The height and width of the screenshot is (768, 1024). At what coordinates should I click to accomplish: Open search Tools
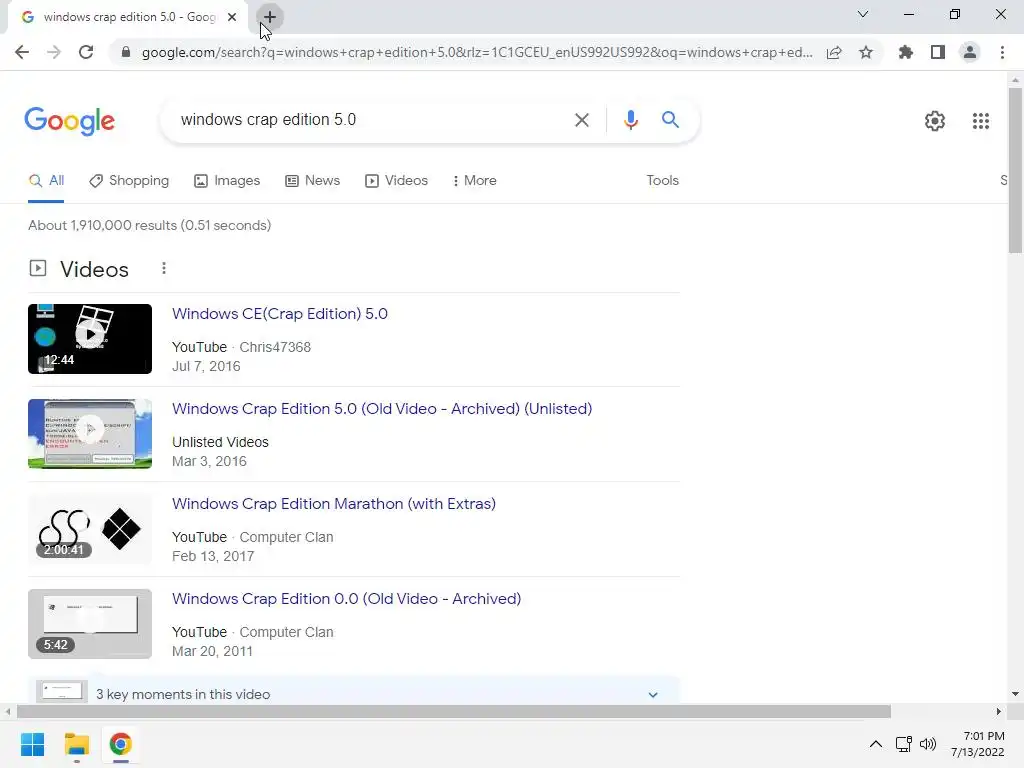pyautogui.click(x=662, y=181)
